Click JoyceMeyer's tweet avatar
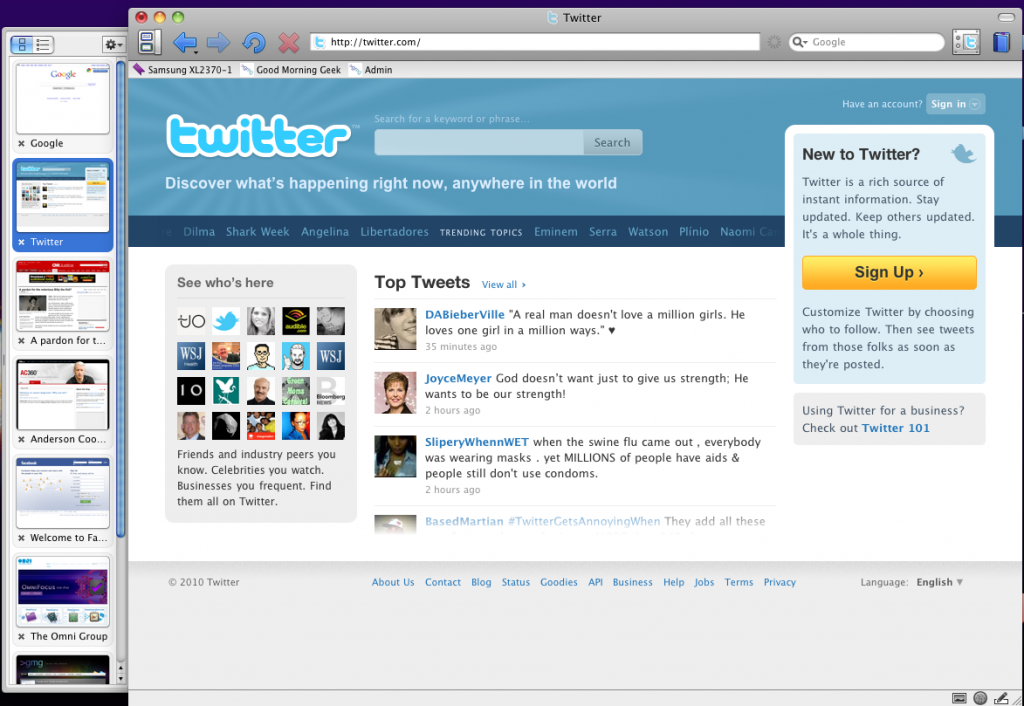The image size is (1024, 706). pyautogui.click(x=395, y=393)
